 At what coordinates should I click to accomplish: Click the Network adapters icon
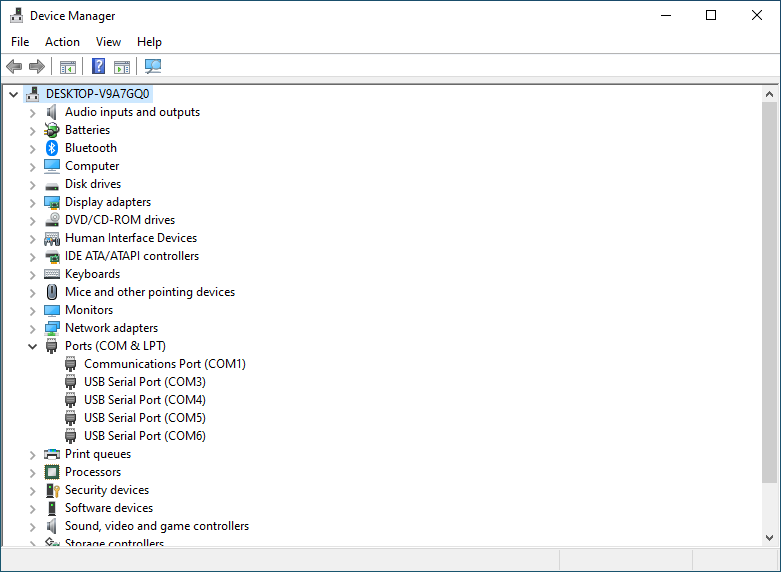(x=52, y=328)
